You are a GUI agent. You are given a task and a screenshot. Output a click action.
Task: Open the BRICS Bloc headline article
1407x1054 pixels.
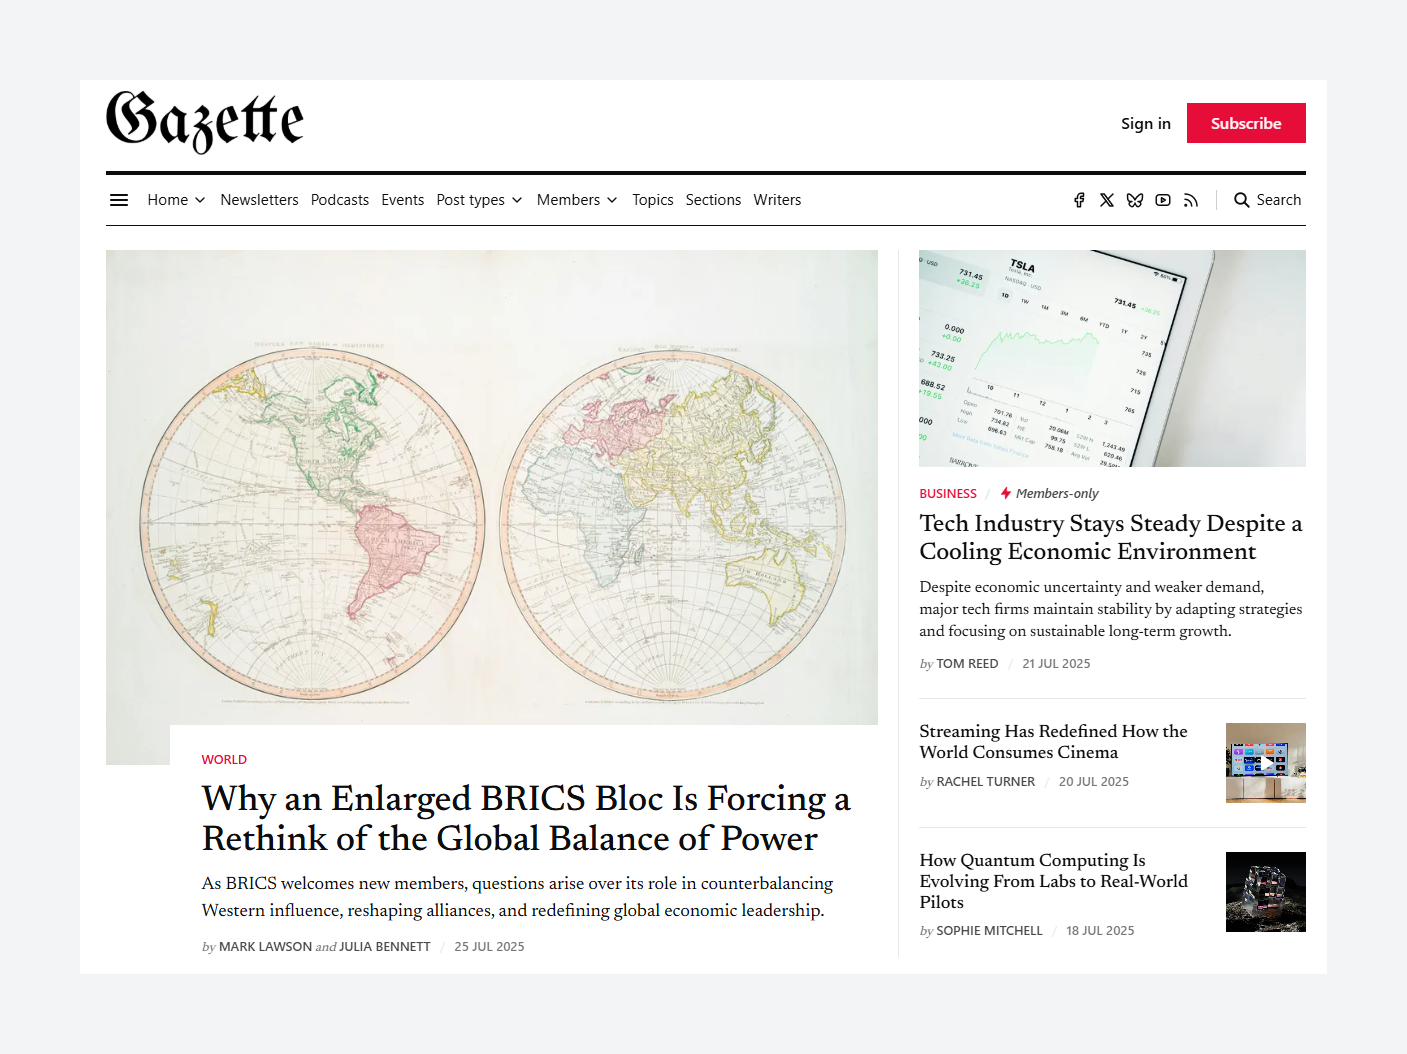pos(526,818)
